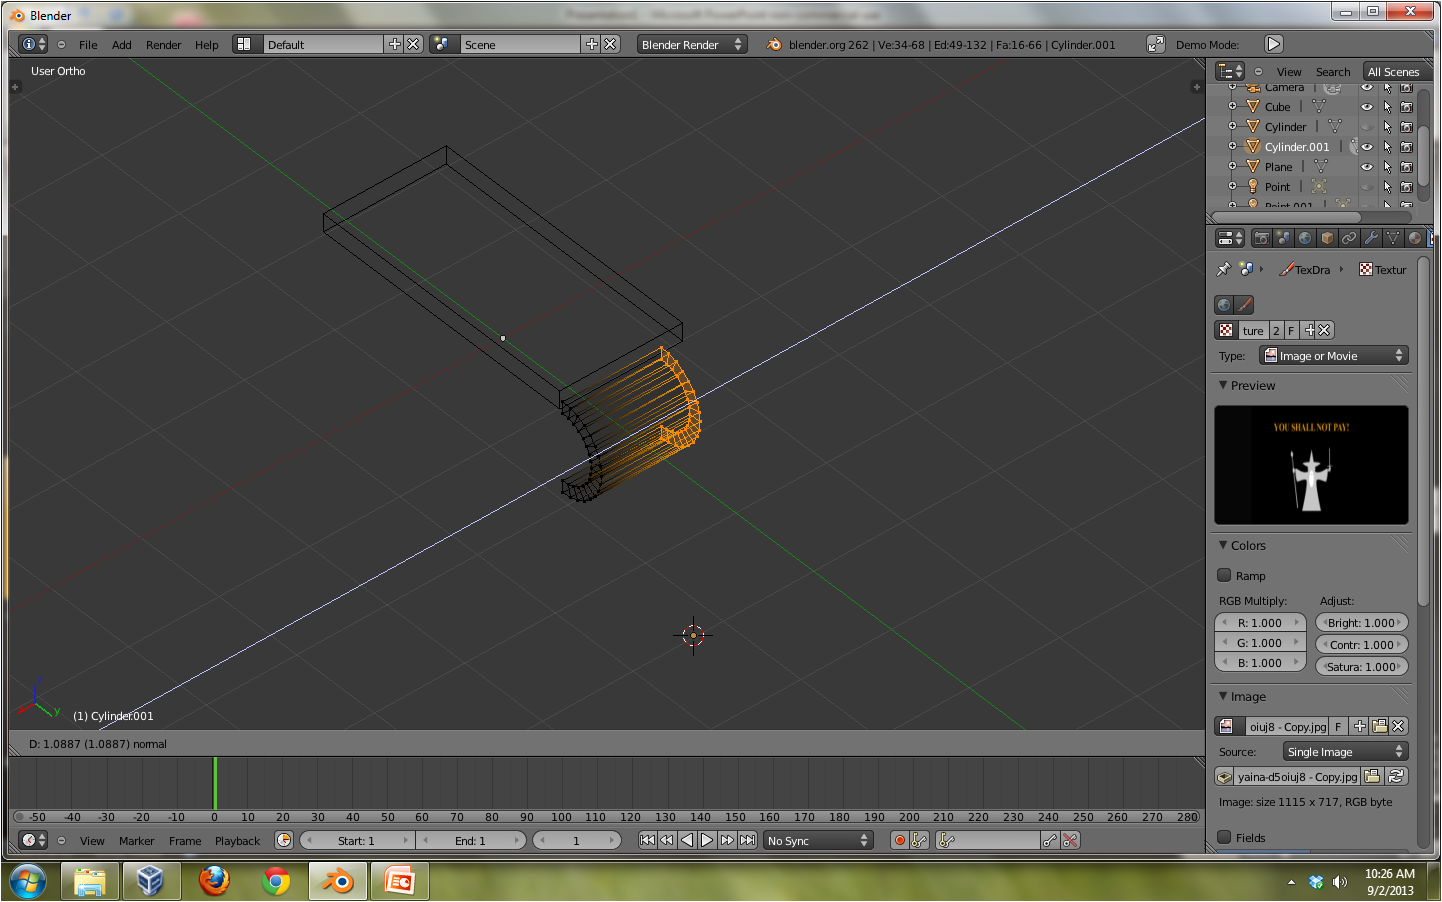Open the World properties globe tab
This screenshot has height=902, width=1442.
click(1305, 238)
